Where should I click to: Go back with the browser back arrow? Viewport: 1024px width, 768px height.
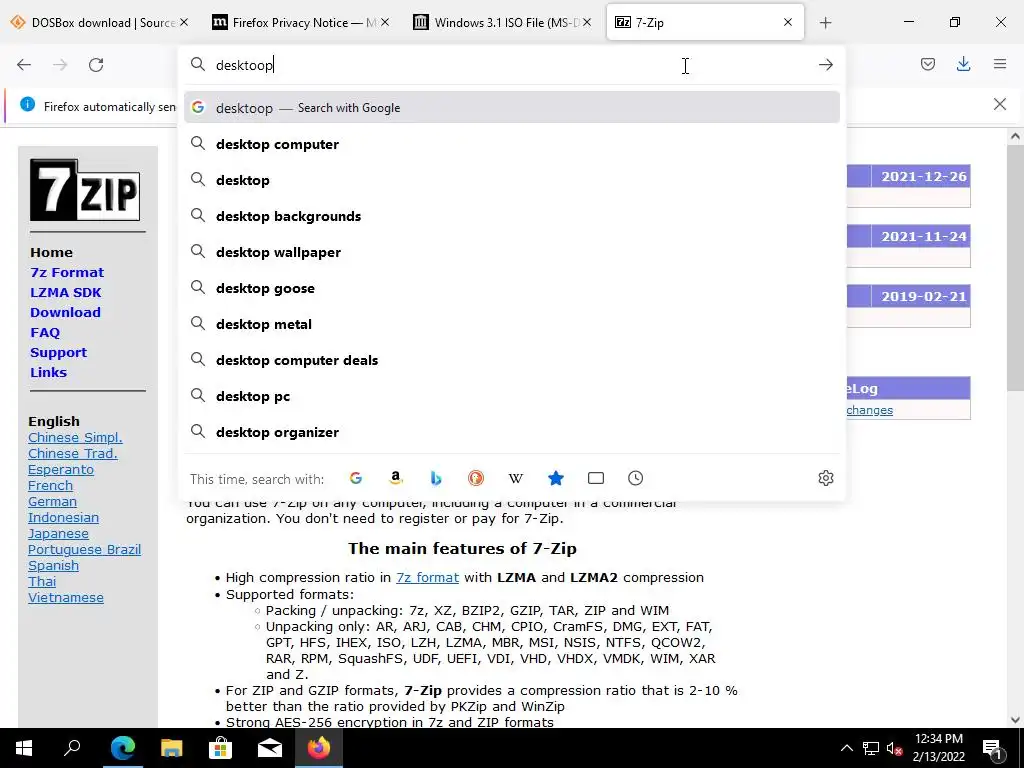click(24, 65)
